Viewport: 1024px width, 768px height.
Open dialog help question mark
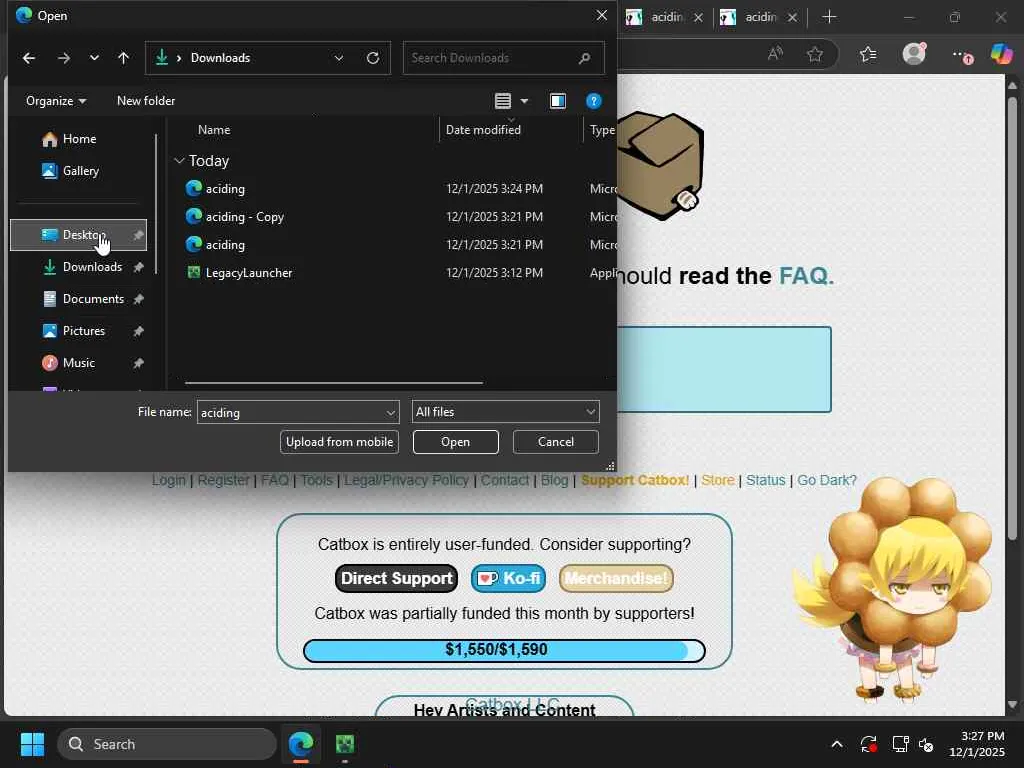(x=593, y=101)
